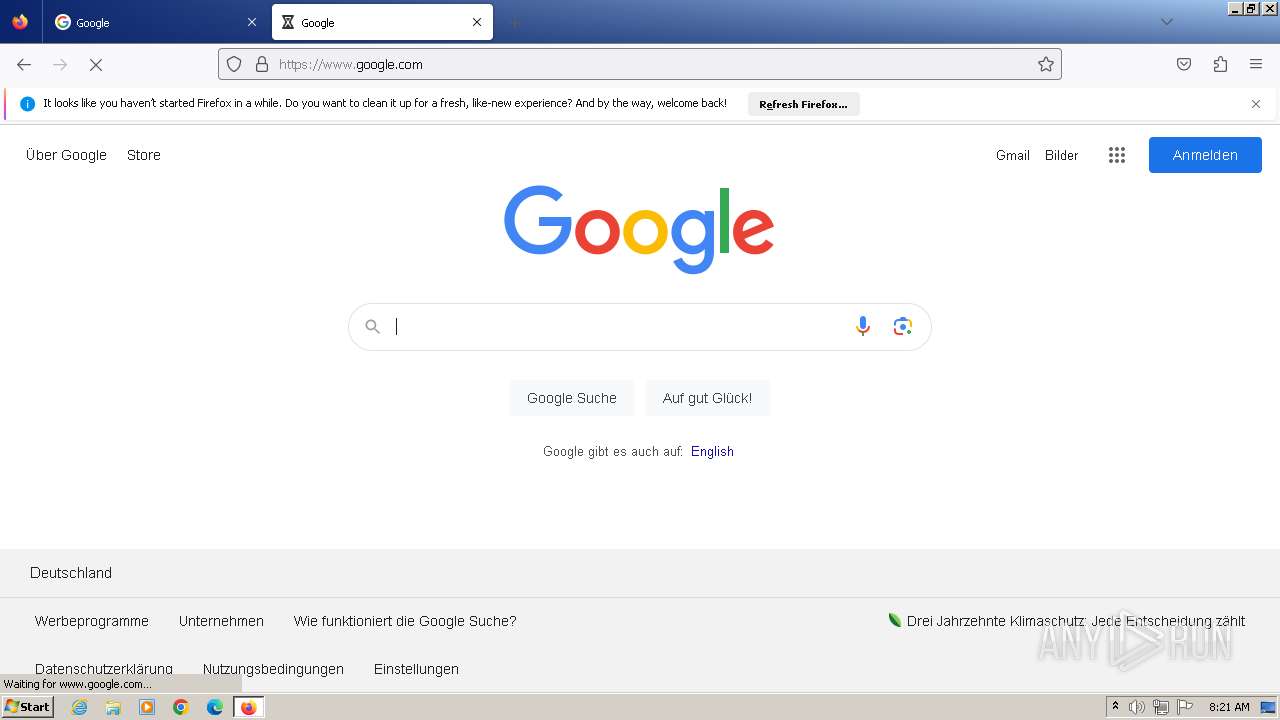Open Wie funktioniert die Google Suche link
This screenshot has height=720, width=1280.
pos(405,621)
